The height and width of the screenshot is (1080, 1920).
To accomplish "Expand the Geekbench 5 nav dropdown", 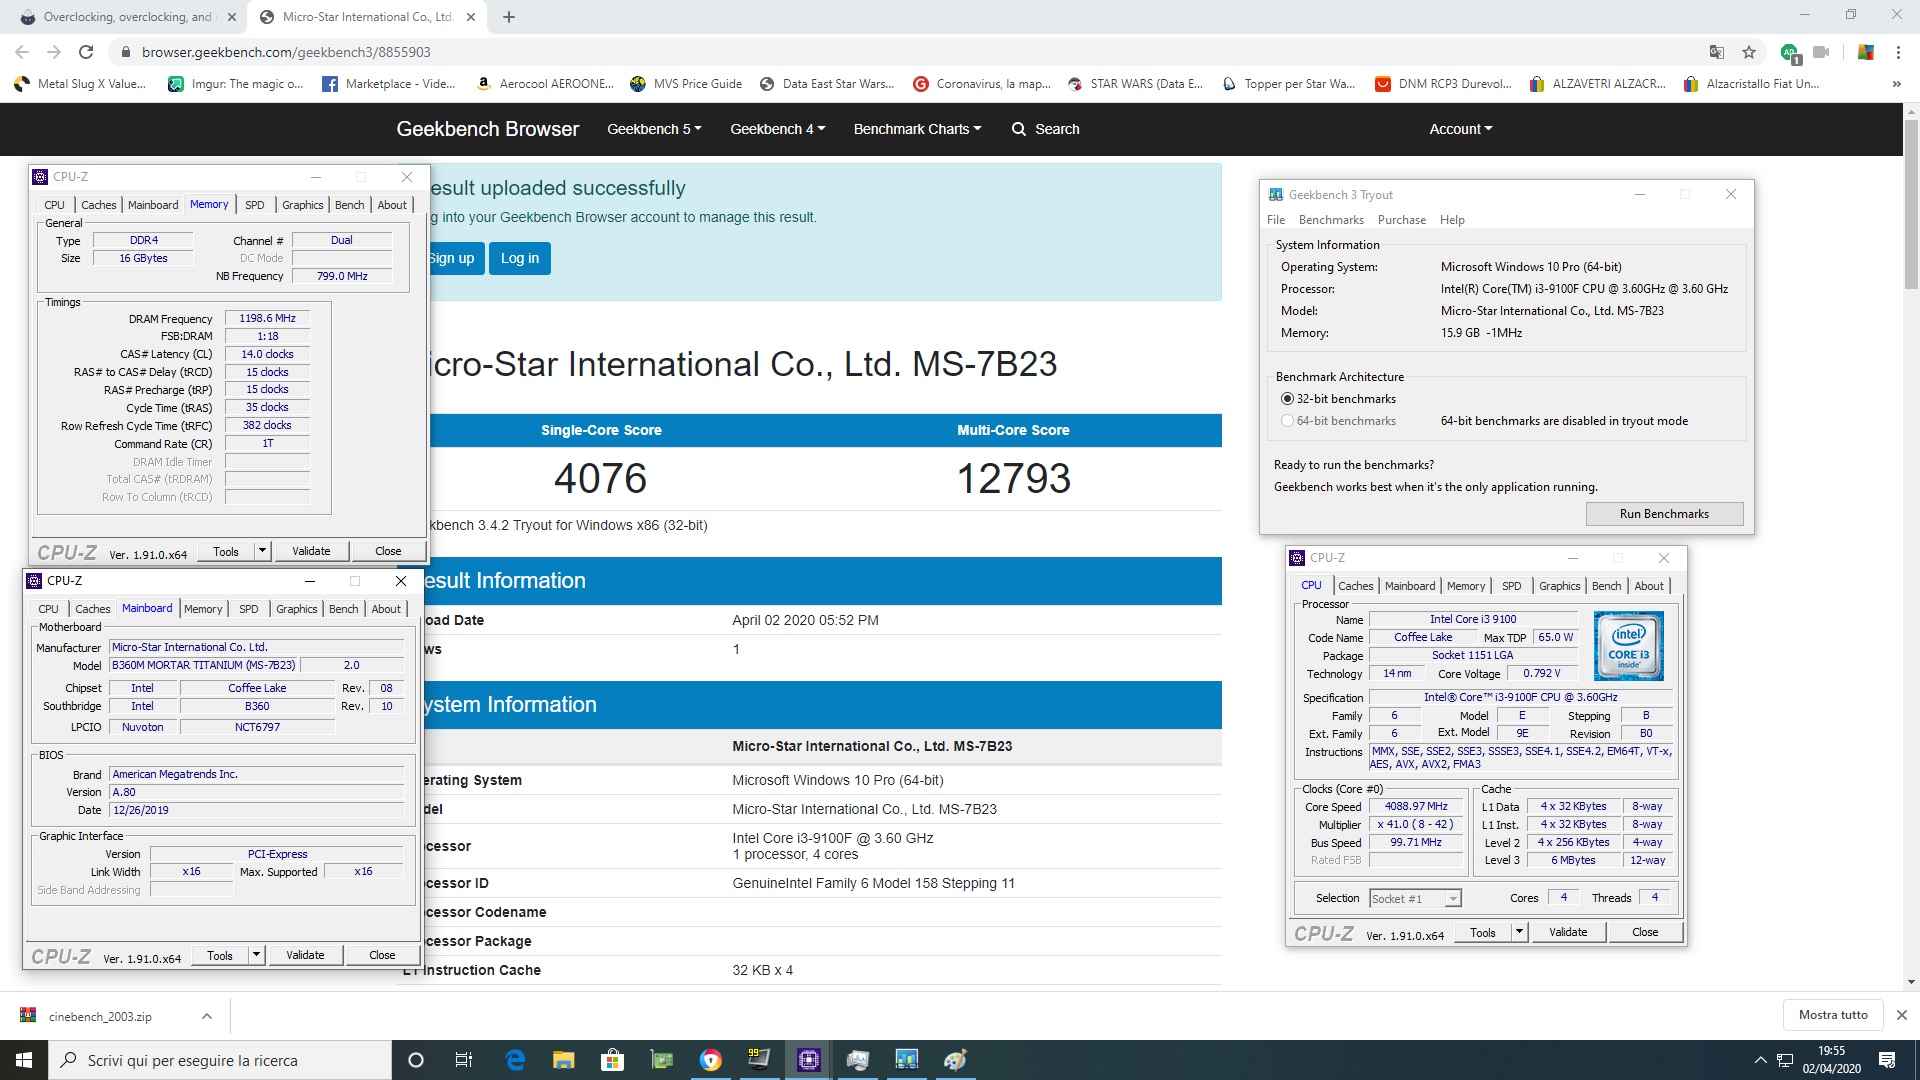I will tap(654, 129).
